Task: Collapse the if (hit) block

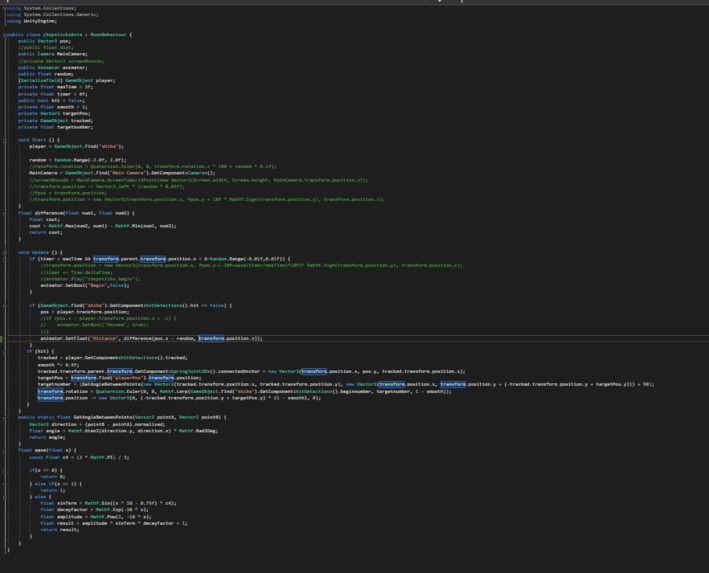Action: pos(5,351)
